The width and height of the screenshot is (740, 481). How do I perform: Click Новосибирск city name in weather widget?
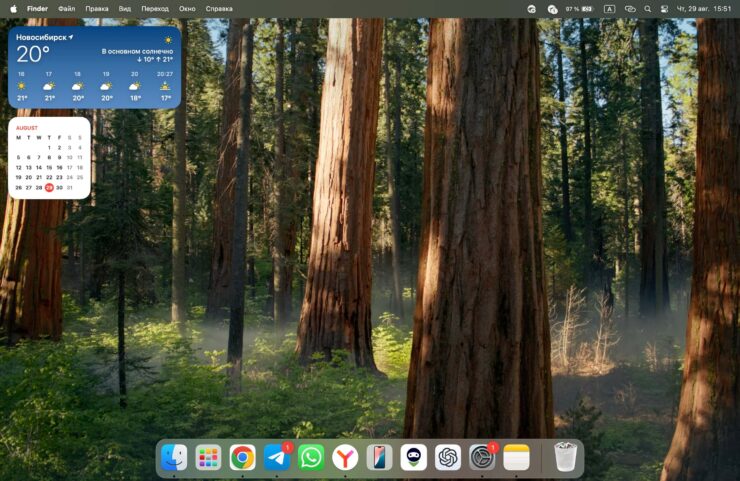tap(42, 37)
